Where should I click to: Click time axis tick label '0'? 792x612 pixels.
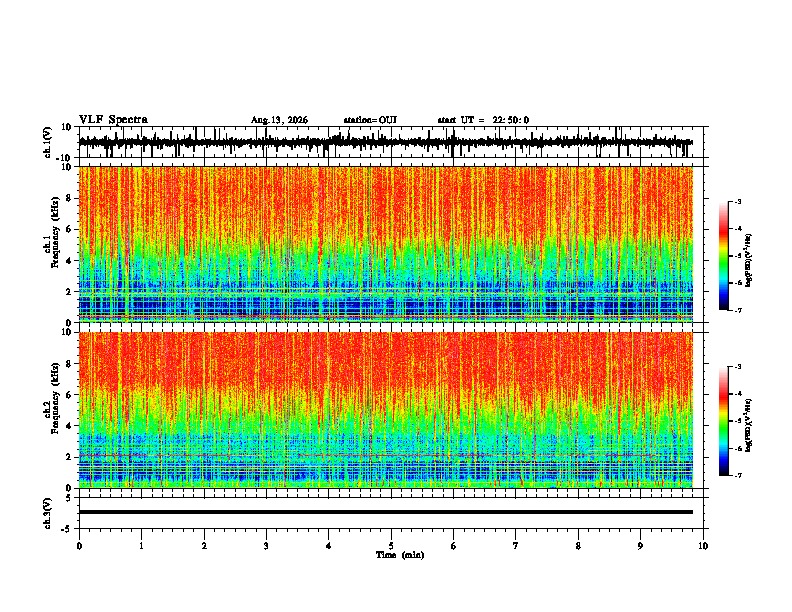click(x=79, y=546)
